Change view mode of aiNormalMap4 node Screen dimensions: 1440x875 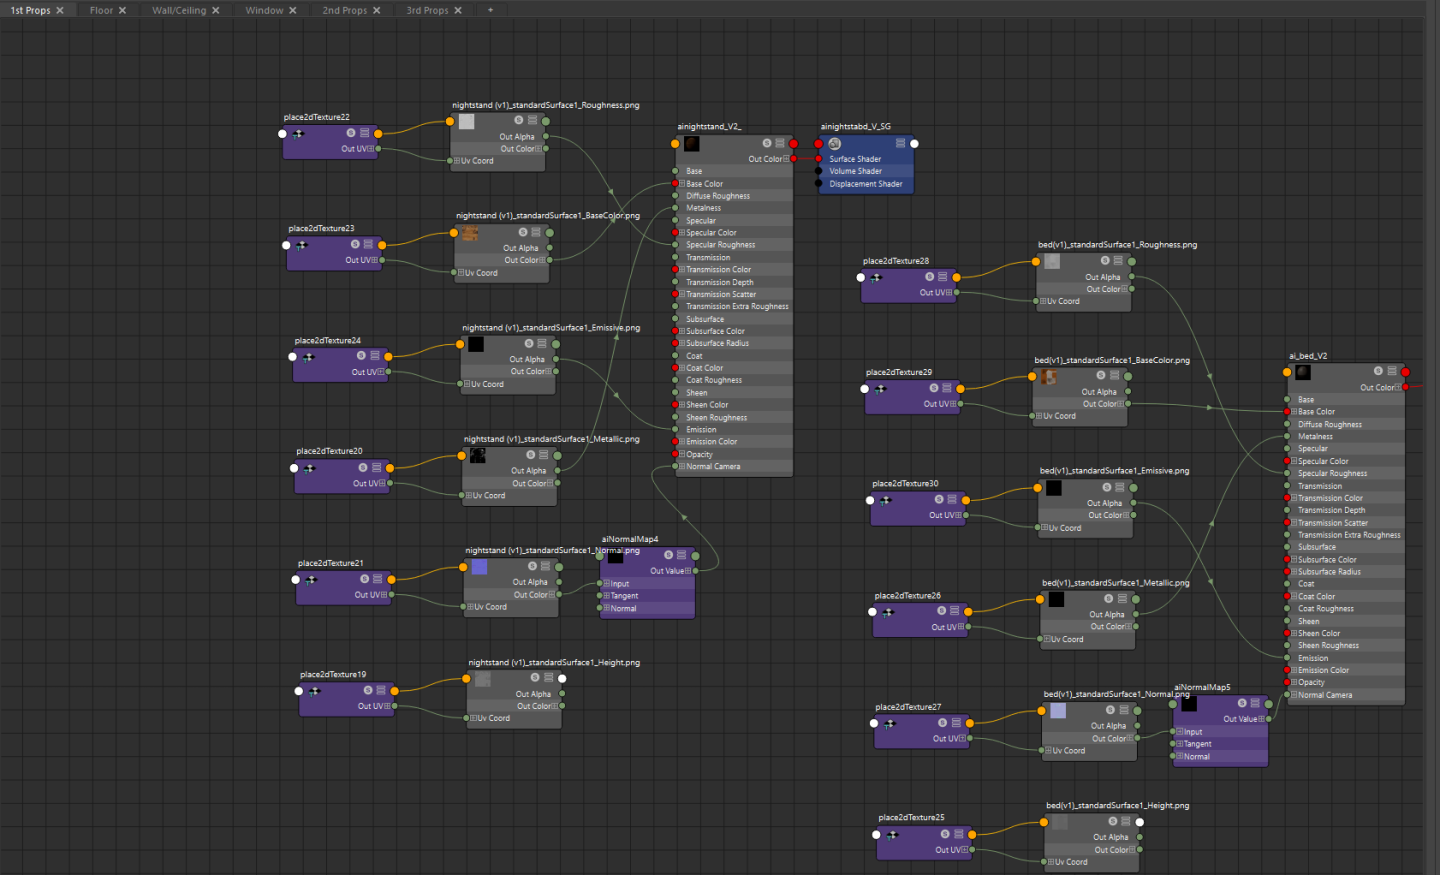pyautogui.click(x=682, y=555)
